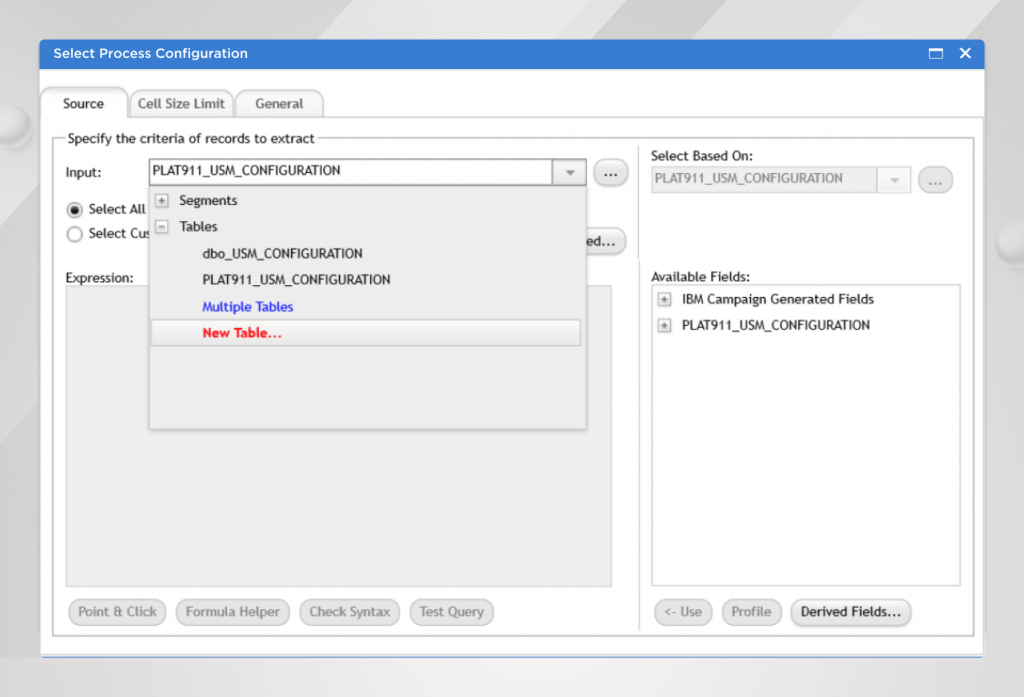Click the ellipsis button beside Select Based On
This screenshot has width=1024, height=697.
tap(935, 180)
